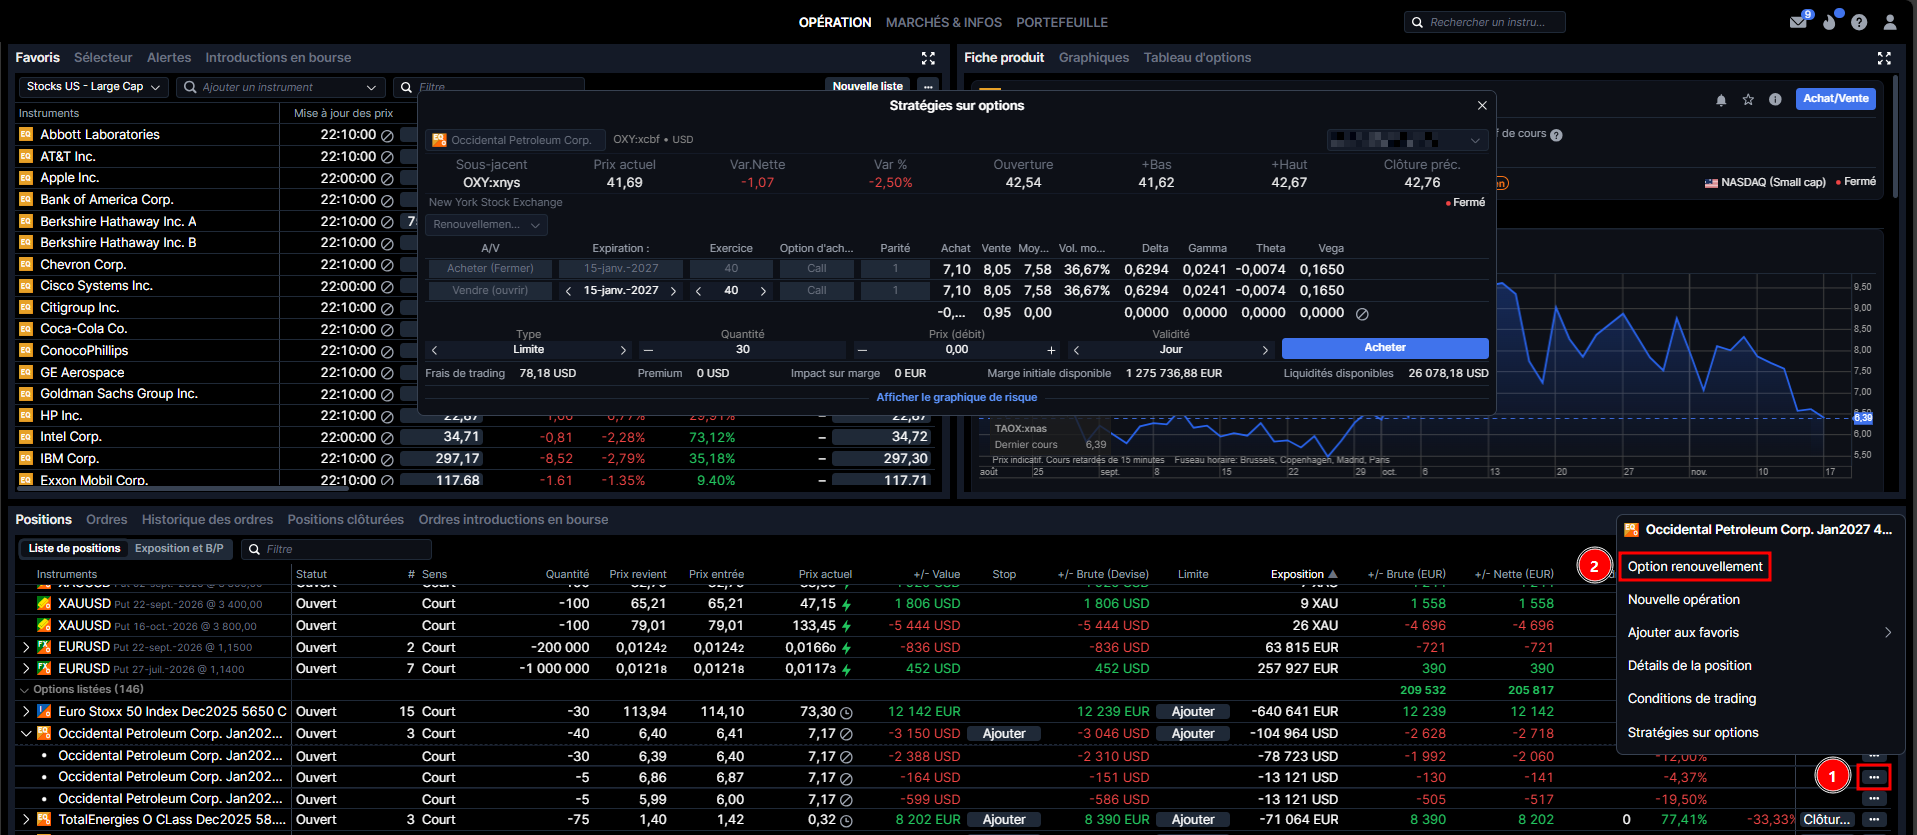Switch view to Exposition et B/P

(x=179, y=549)
